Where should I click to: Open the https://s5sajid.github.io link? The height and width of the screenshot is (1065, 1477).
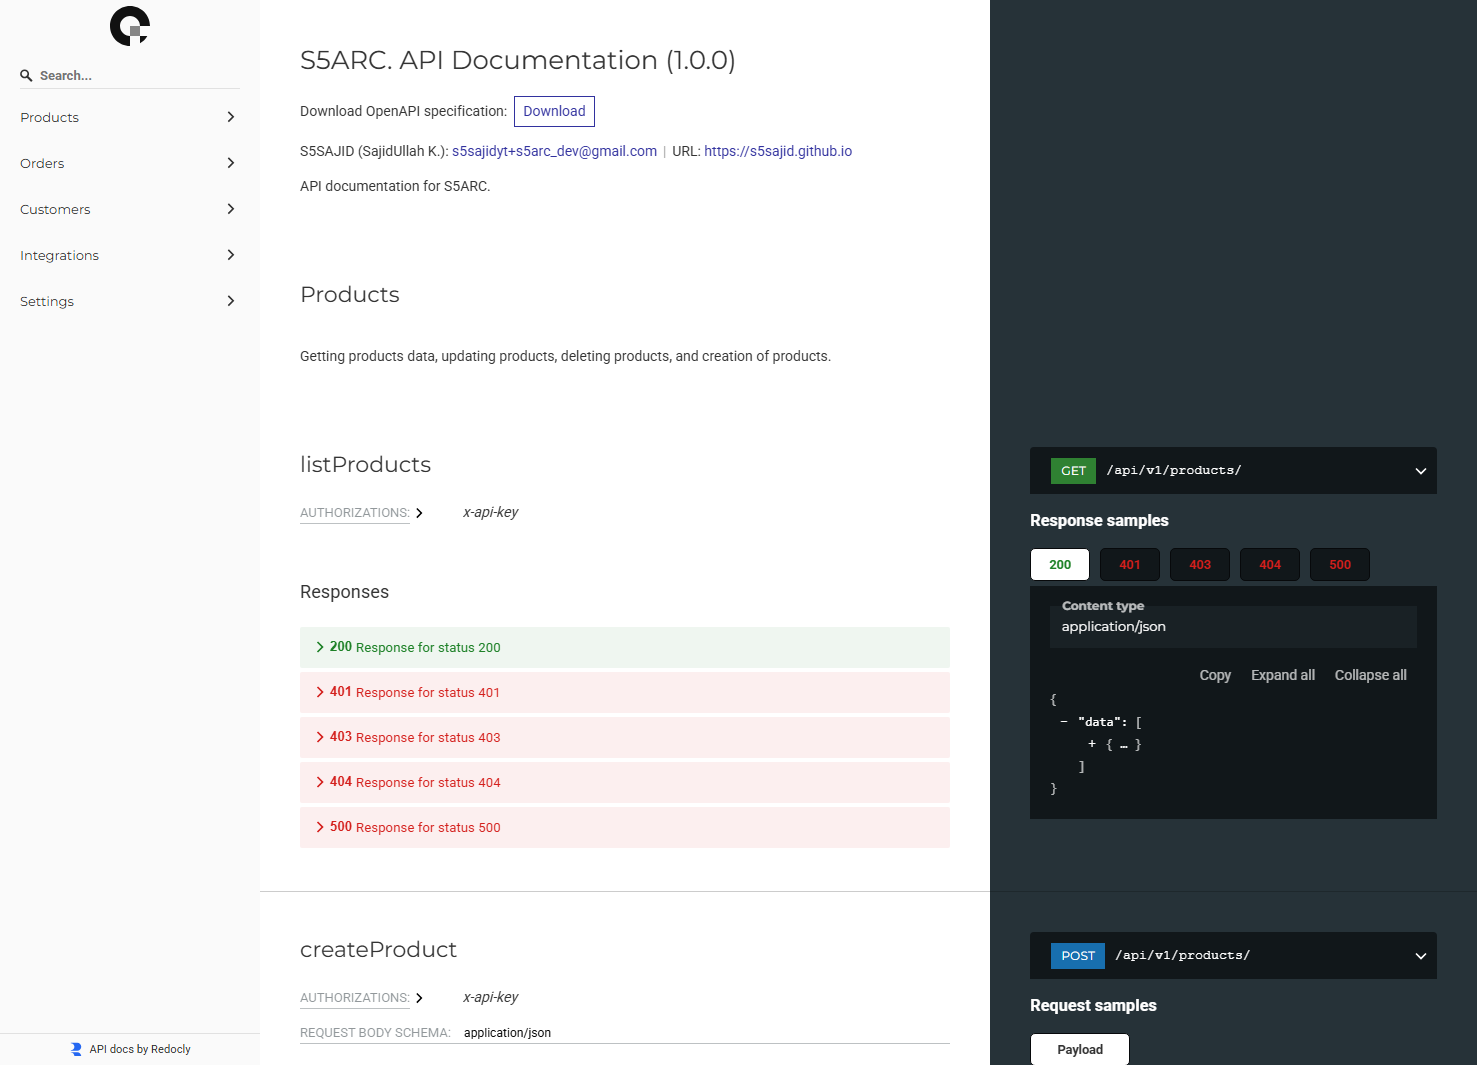778,151
